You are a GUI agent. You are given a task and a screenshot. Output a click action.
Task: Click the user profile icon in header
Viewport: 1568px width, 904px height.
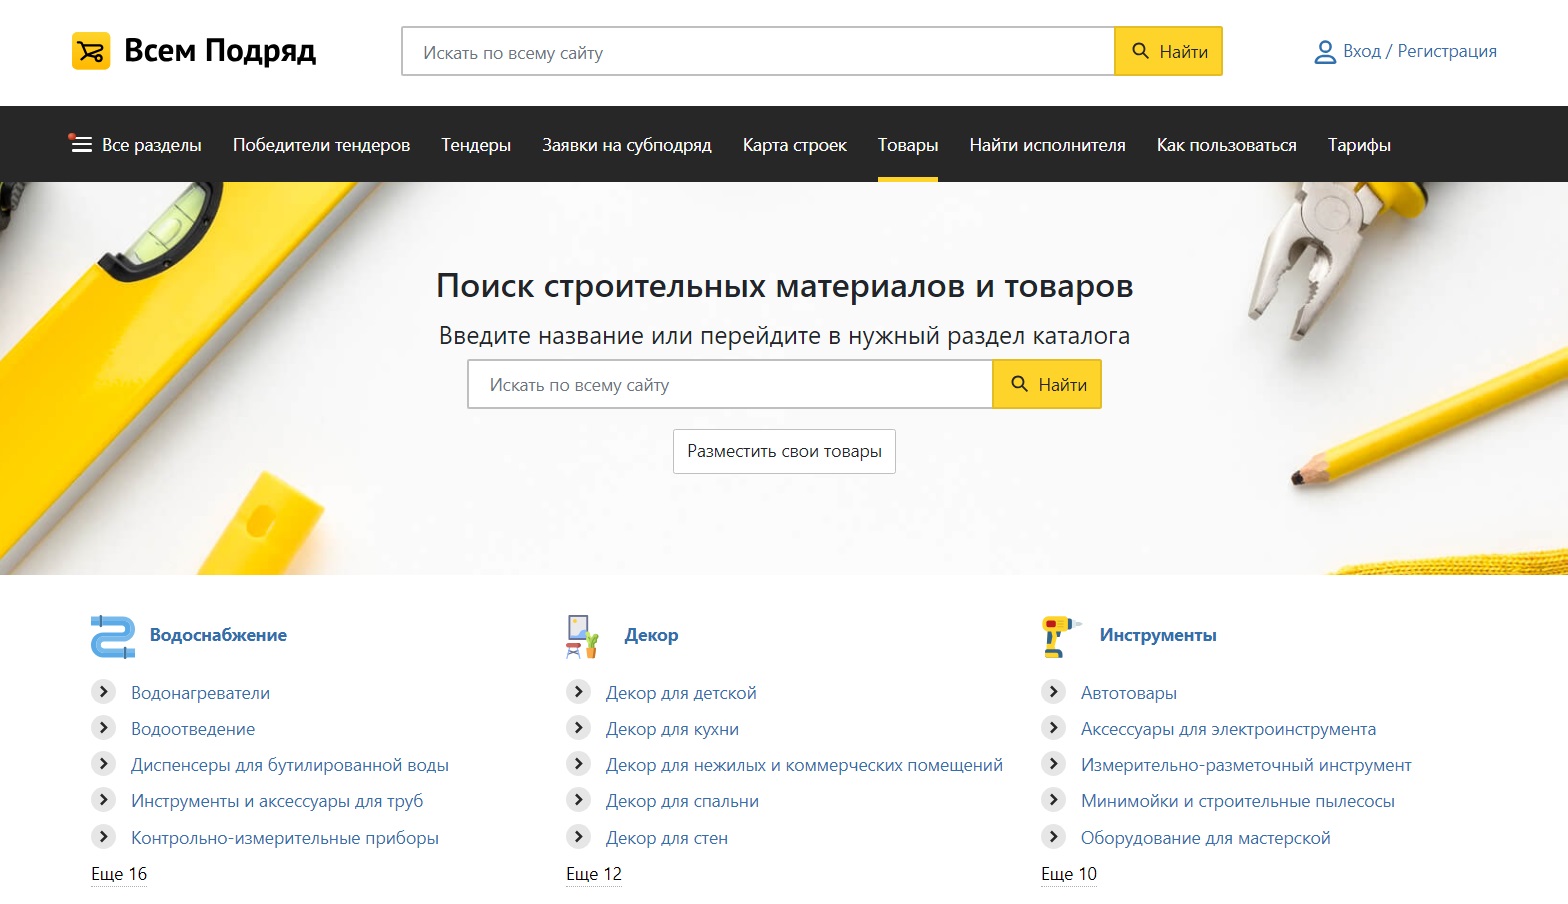coord(1324,52)
